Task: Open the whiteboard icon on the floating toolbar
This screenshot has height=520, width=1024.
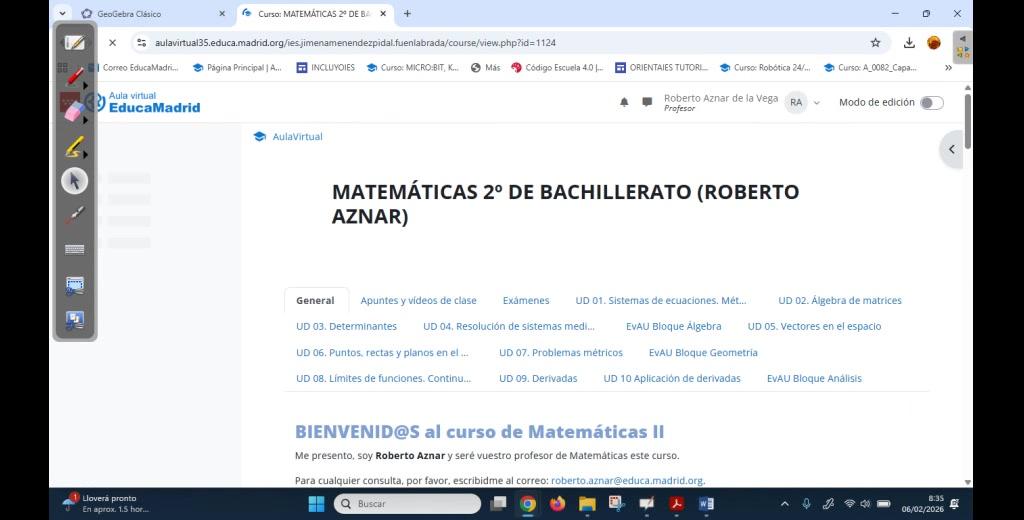Action: [x=74, y=43]
